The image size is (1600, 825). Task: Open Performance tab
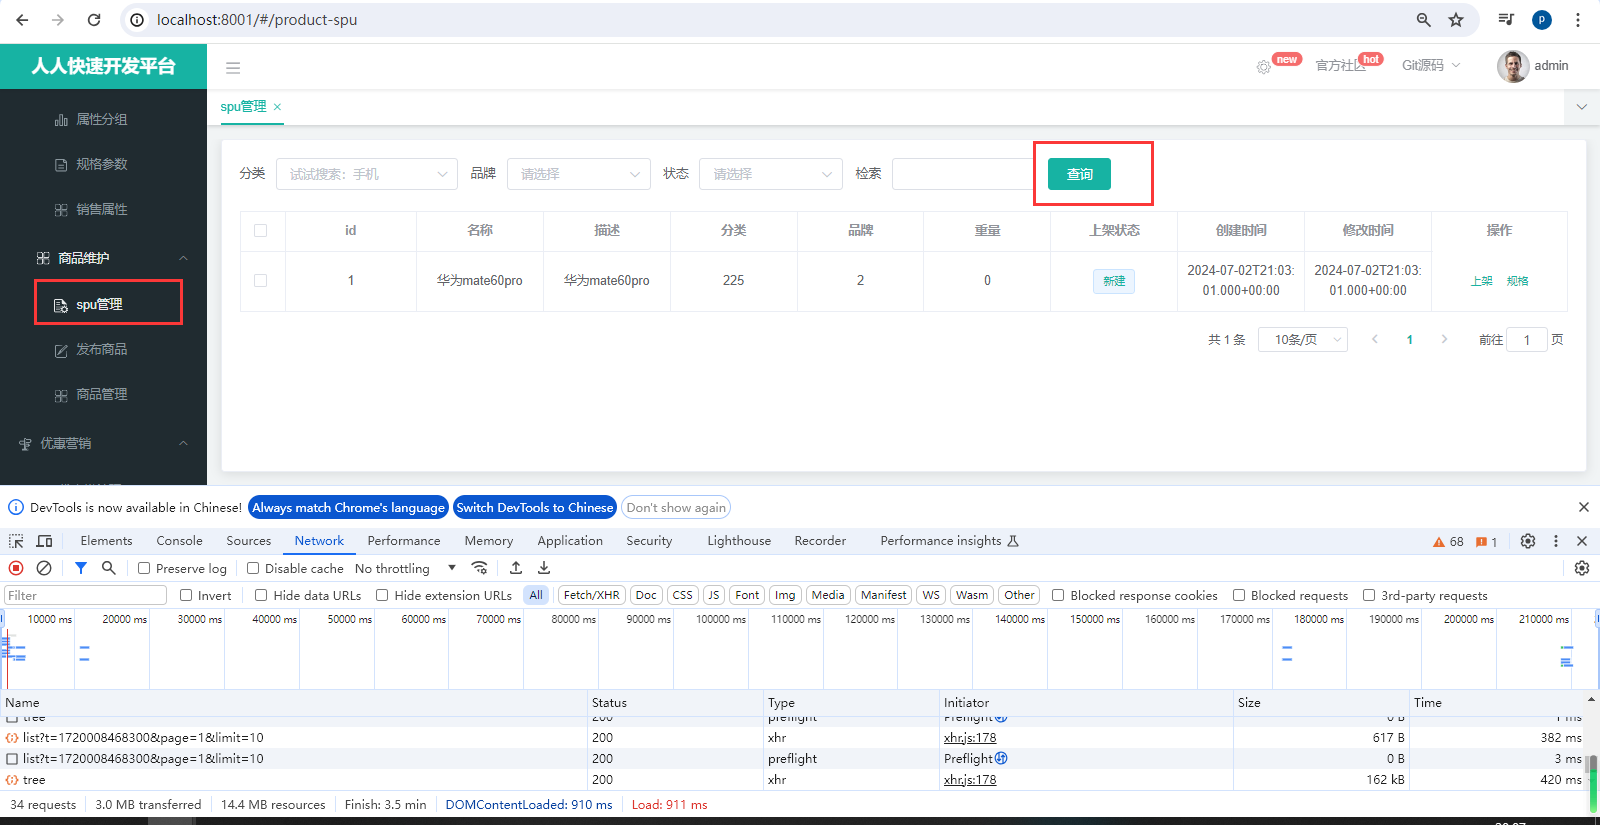pos(404,541)
